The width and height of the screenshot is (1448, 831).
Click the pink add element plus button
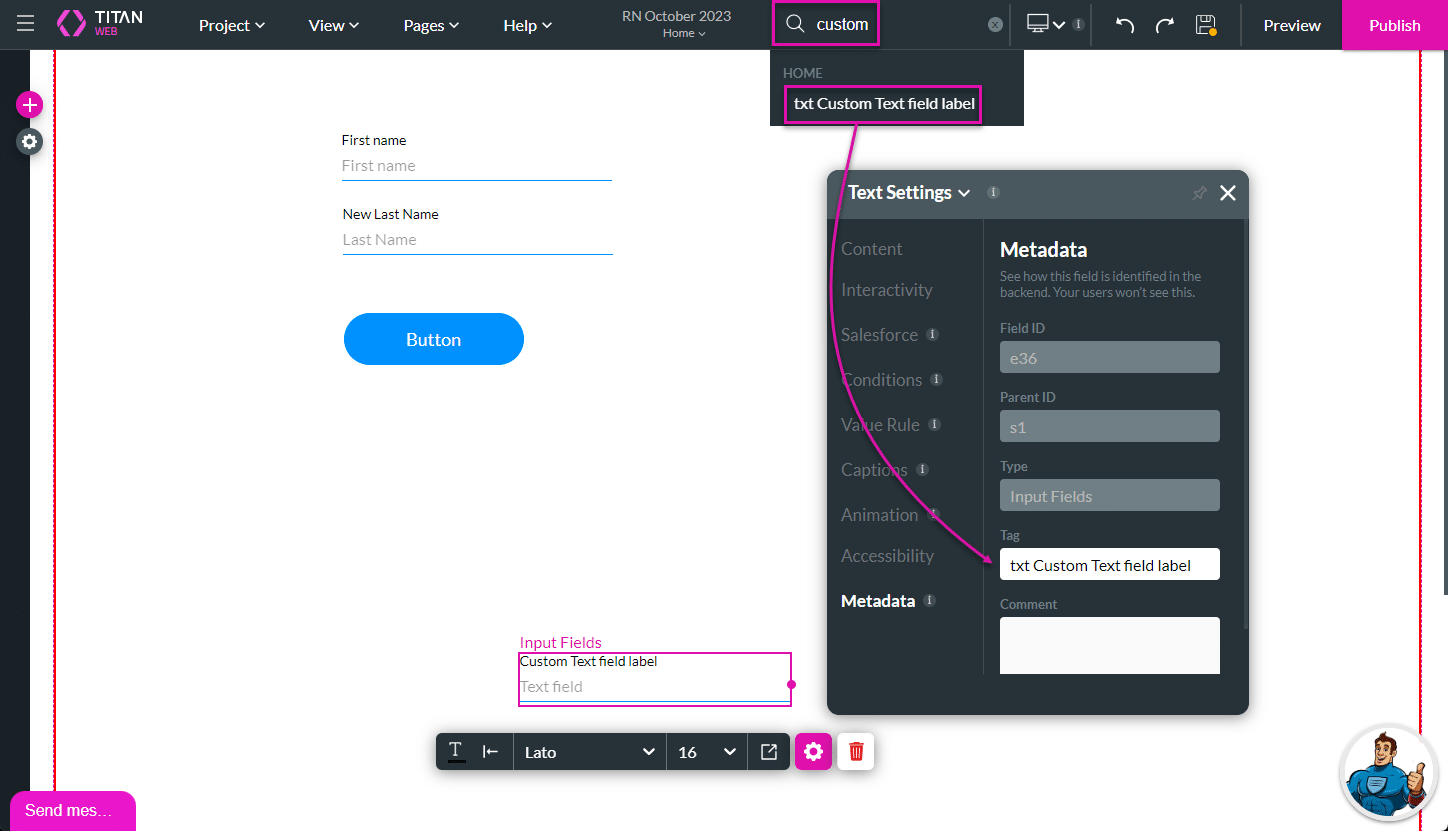click(30, 104)
